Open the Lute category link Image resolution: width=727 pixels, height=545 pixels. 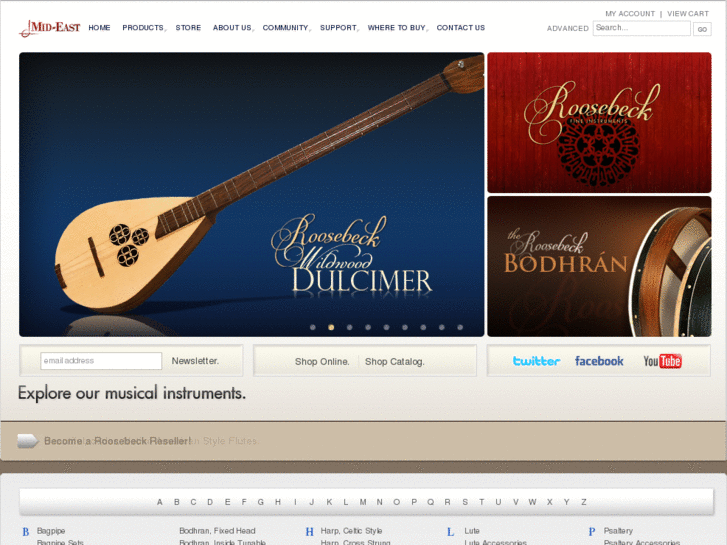click(472, 531)
